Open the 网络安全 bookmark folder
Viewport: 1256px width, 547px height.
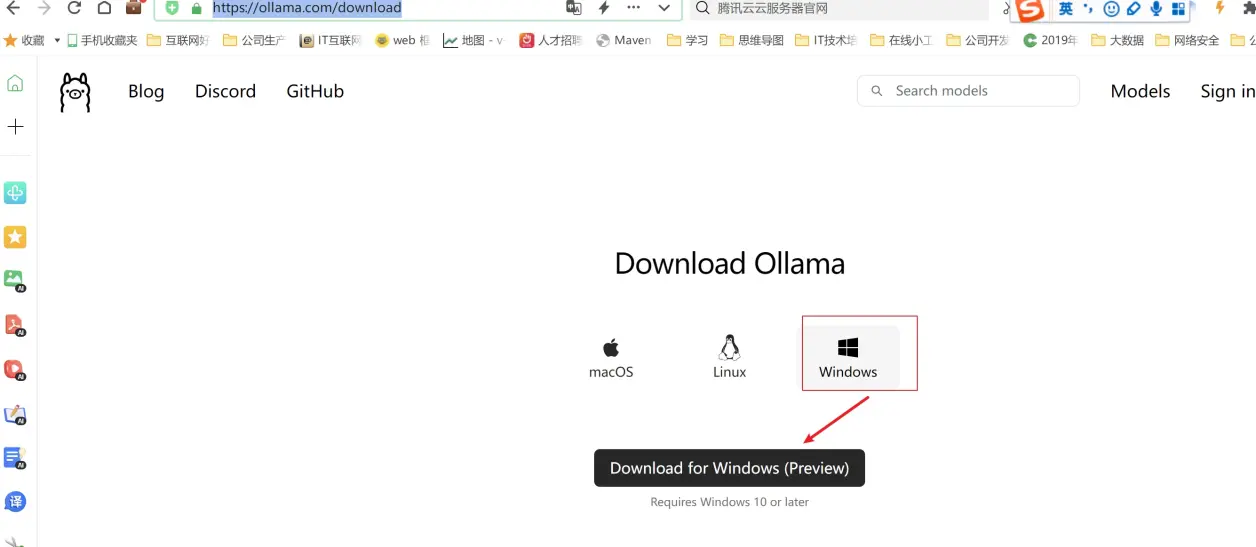(1188, 41)
